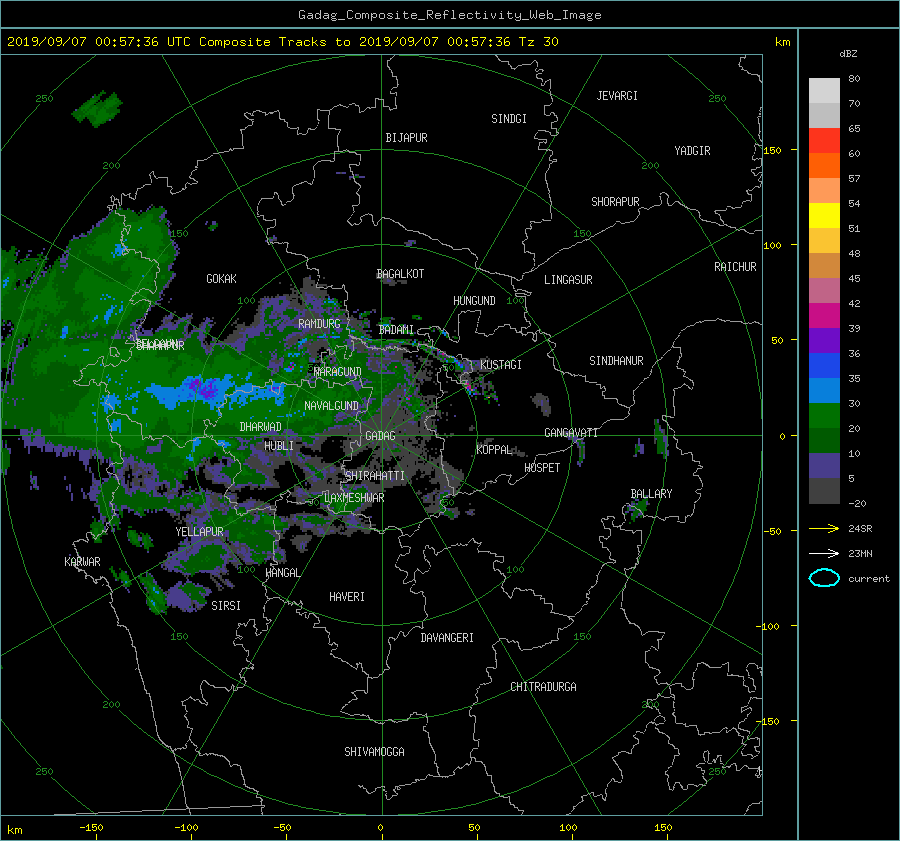Click the BIJAPUR city label
Viewport: 900px width, 841px height.
406,138
